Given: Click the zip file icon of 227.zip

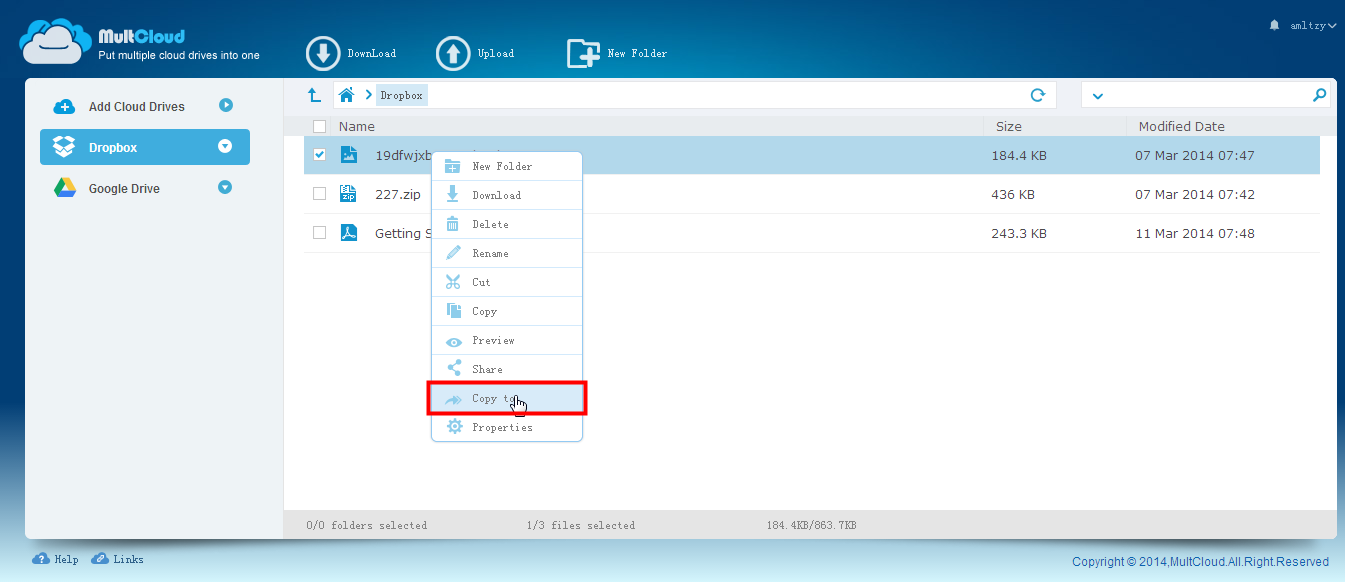Looking at the screenshot, I should coord(348,194).
